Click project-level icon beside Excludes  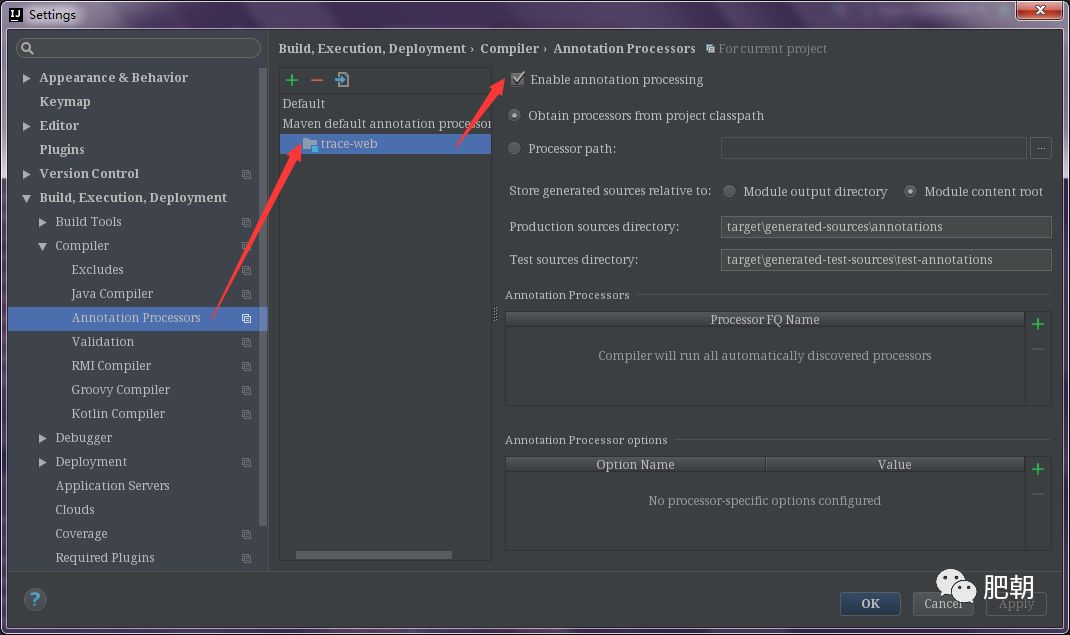pos(246,270)
